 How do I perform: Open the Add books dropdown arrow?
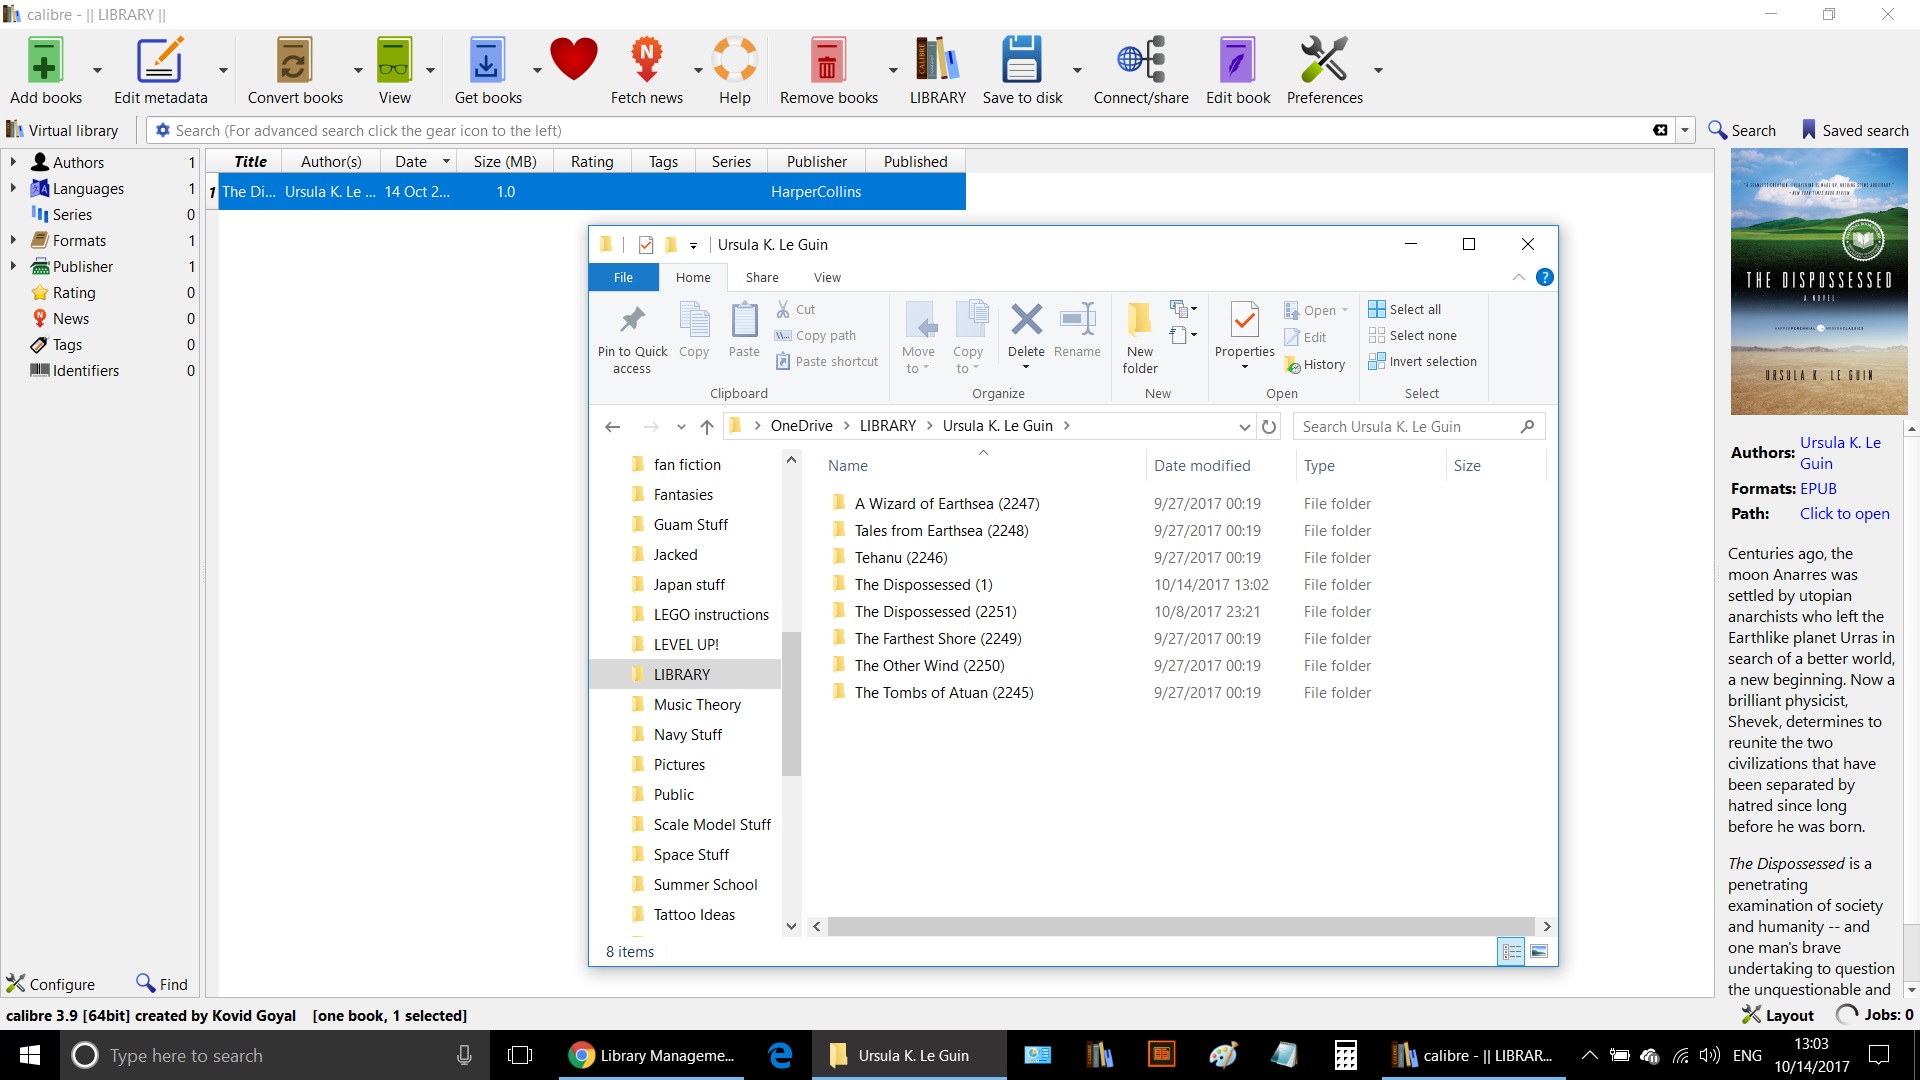97,71
